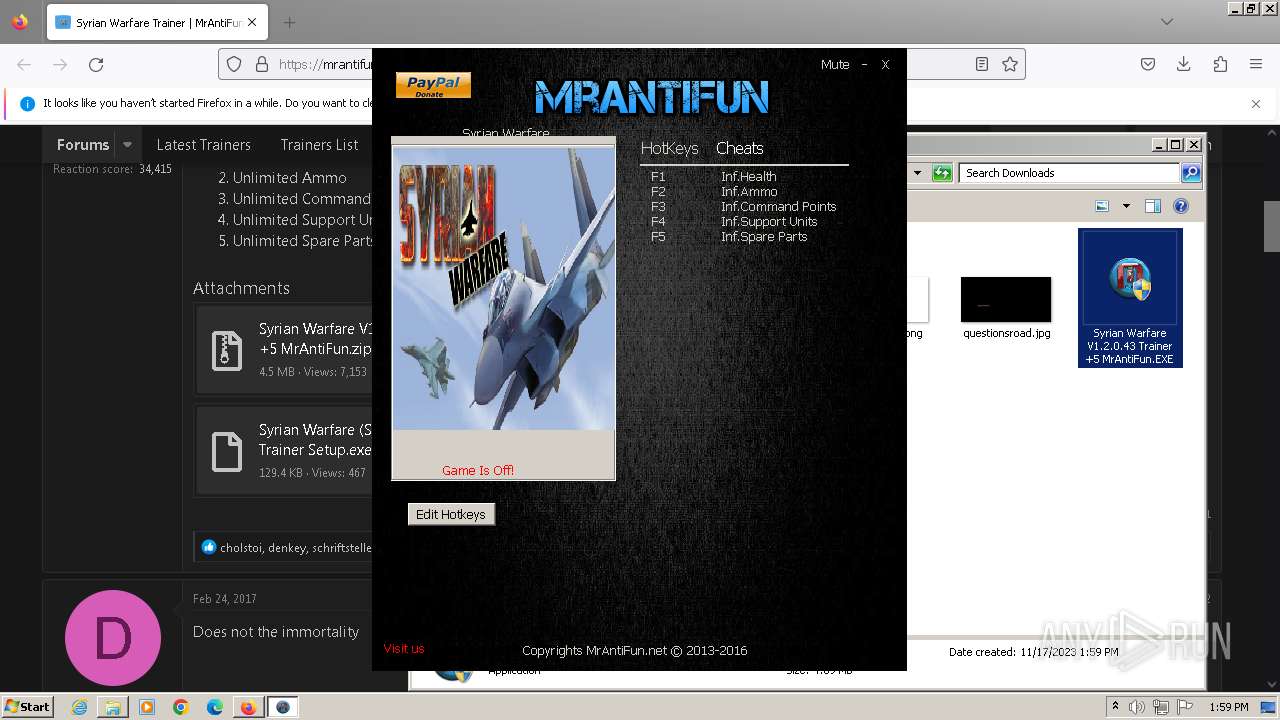Open Explorer help button
This screenshot has width=1280, height=720.
click(x=1181, y=206)
